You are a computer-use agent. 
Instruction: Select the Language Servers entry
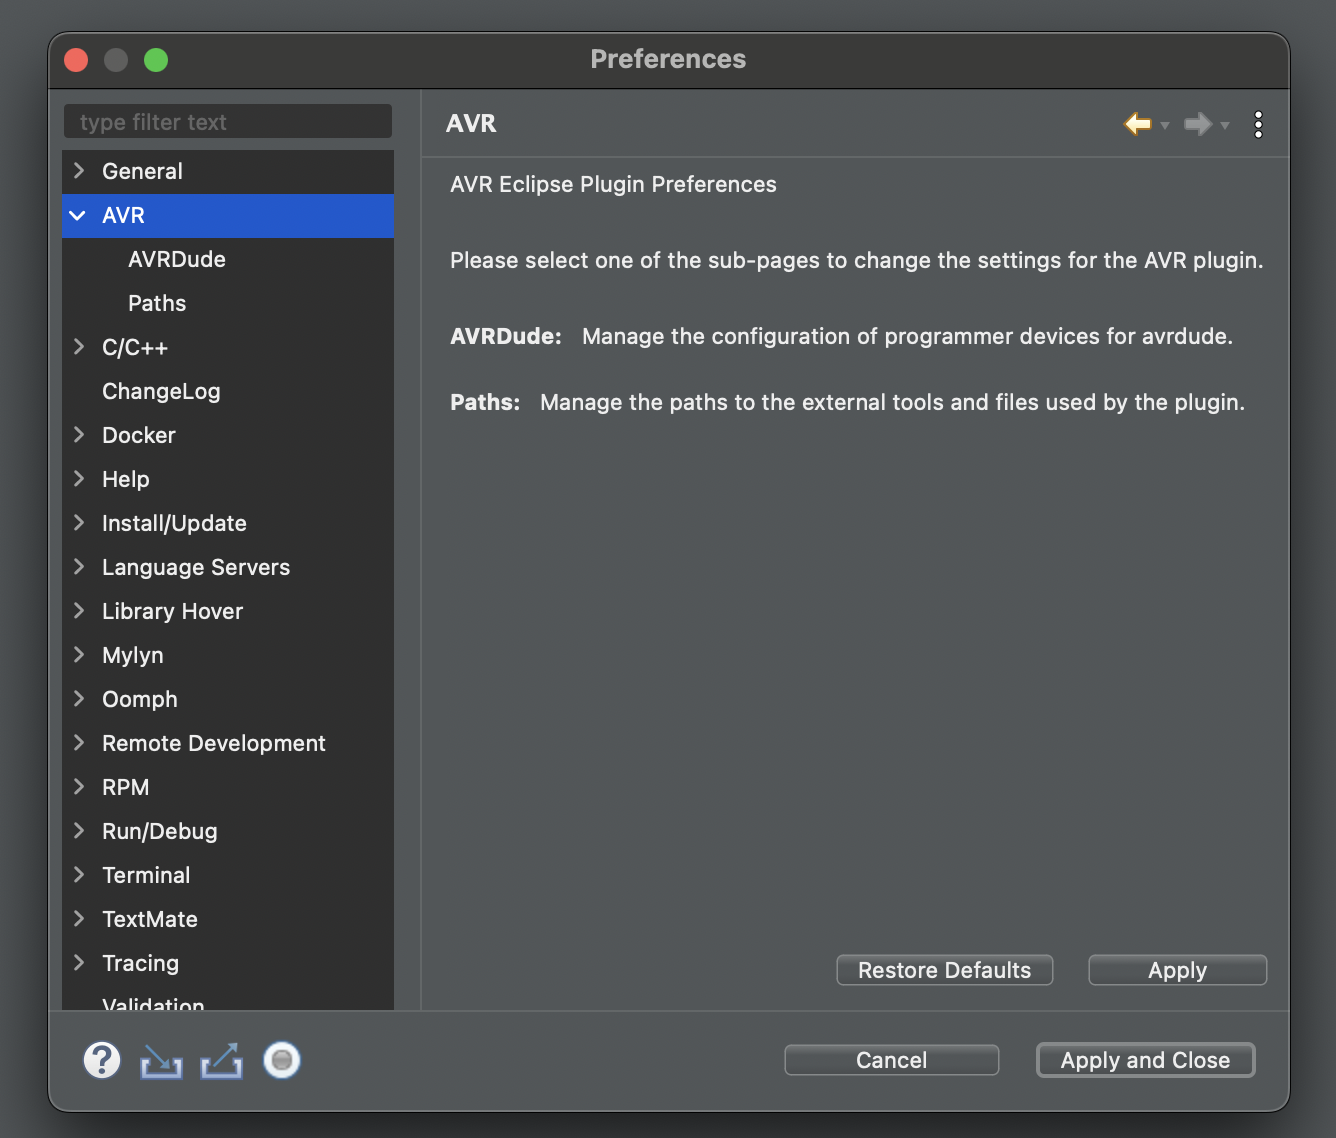pyautogui.click(x=196, y=567)
